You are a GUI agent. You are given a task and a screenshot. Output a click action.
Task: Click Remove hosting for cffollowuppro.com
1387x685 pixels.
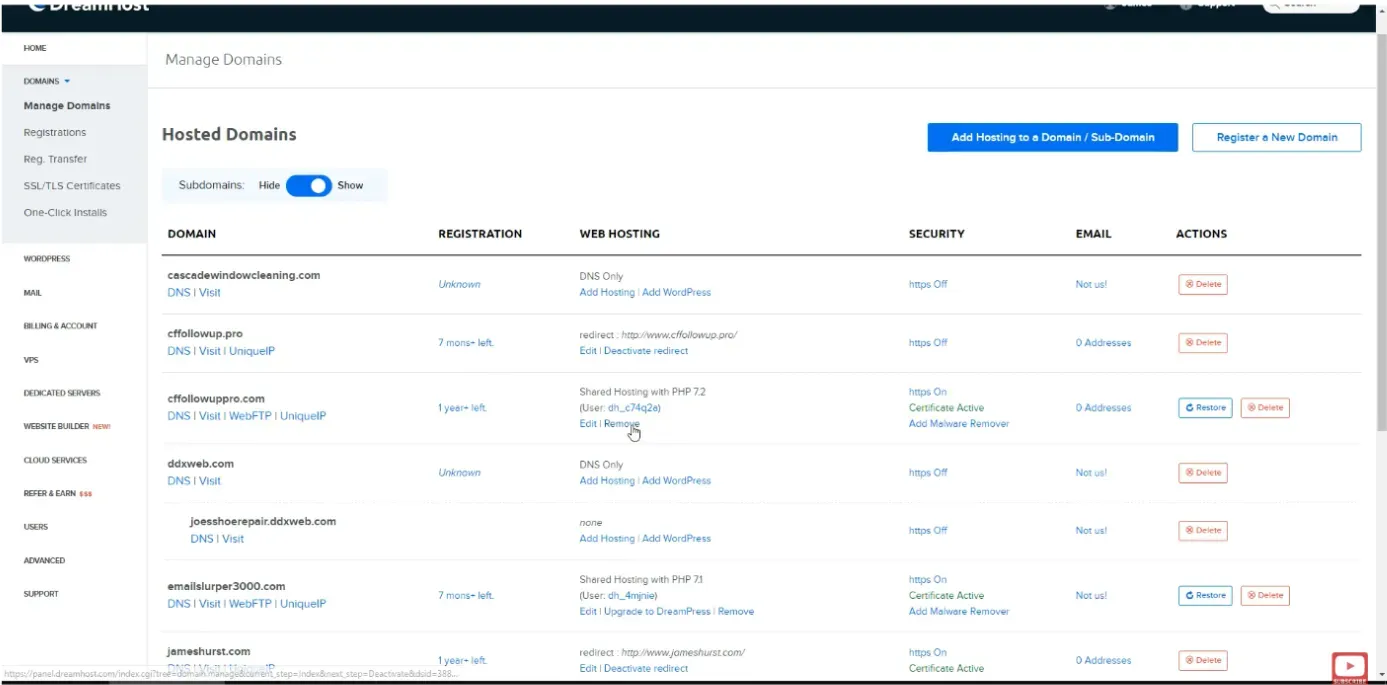pyautogui.click(x=622, y=424)
